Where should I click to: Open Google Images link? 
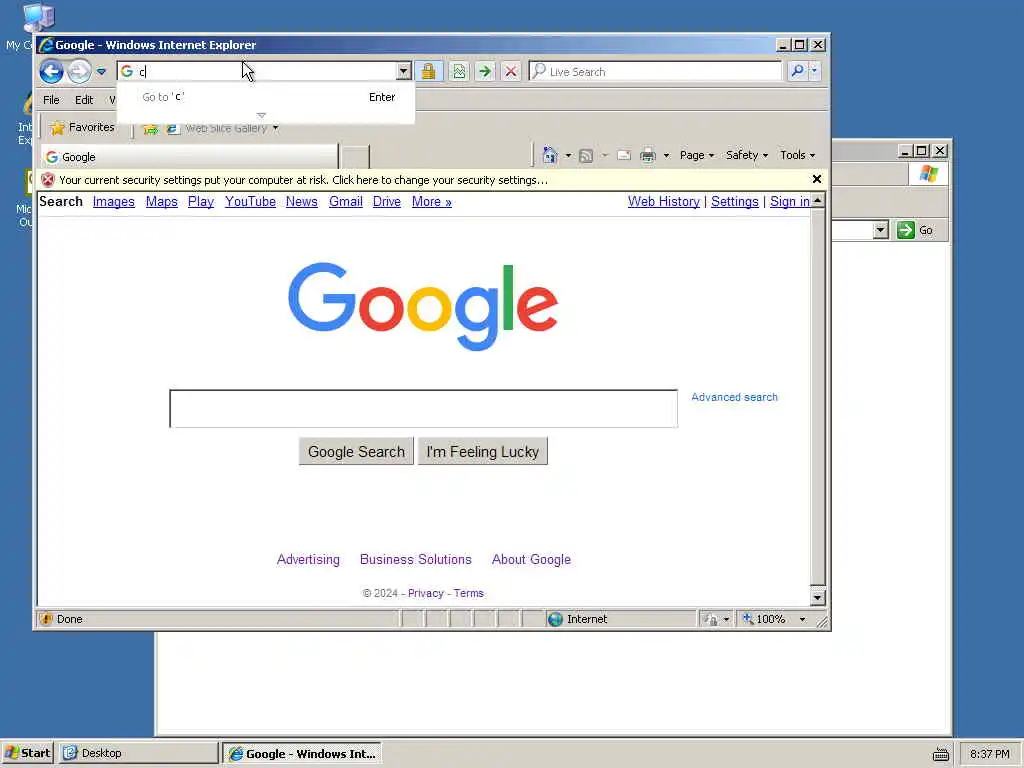pyautogui.click(x=114, y=202)
